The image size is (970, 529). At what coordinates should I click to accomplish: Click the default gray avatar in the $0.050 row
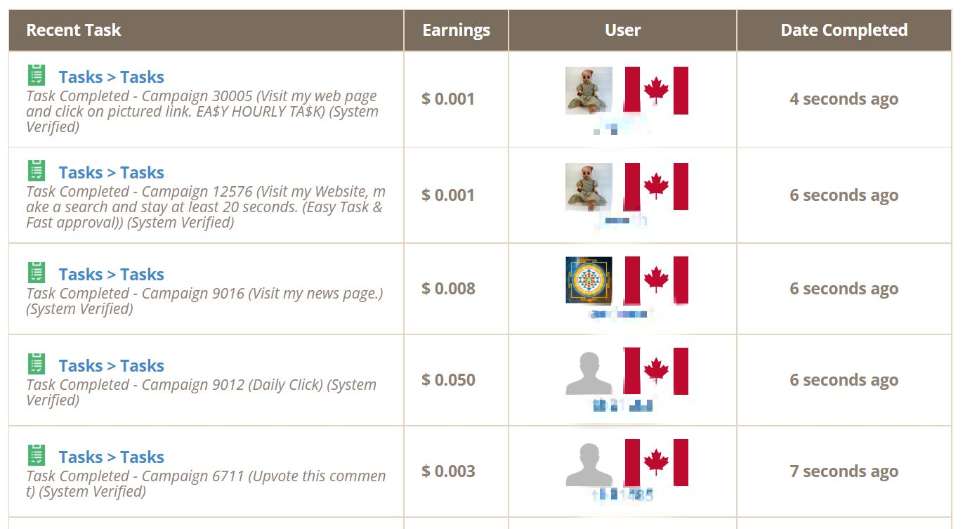click(x=589, y=372)
